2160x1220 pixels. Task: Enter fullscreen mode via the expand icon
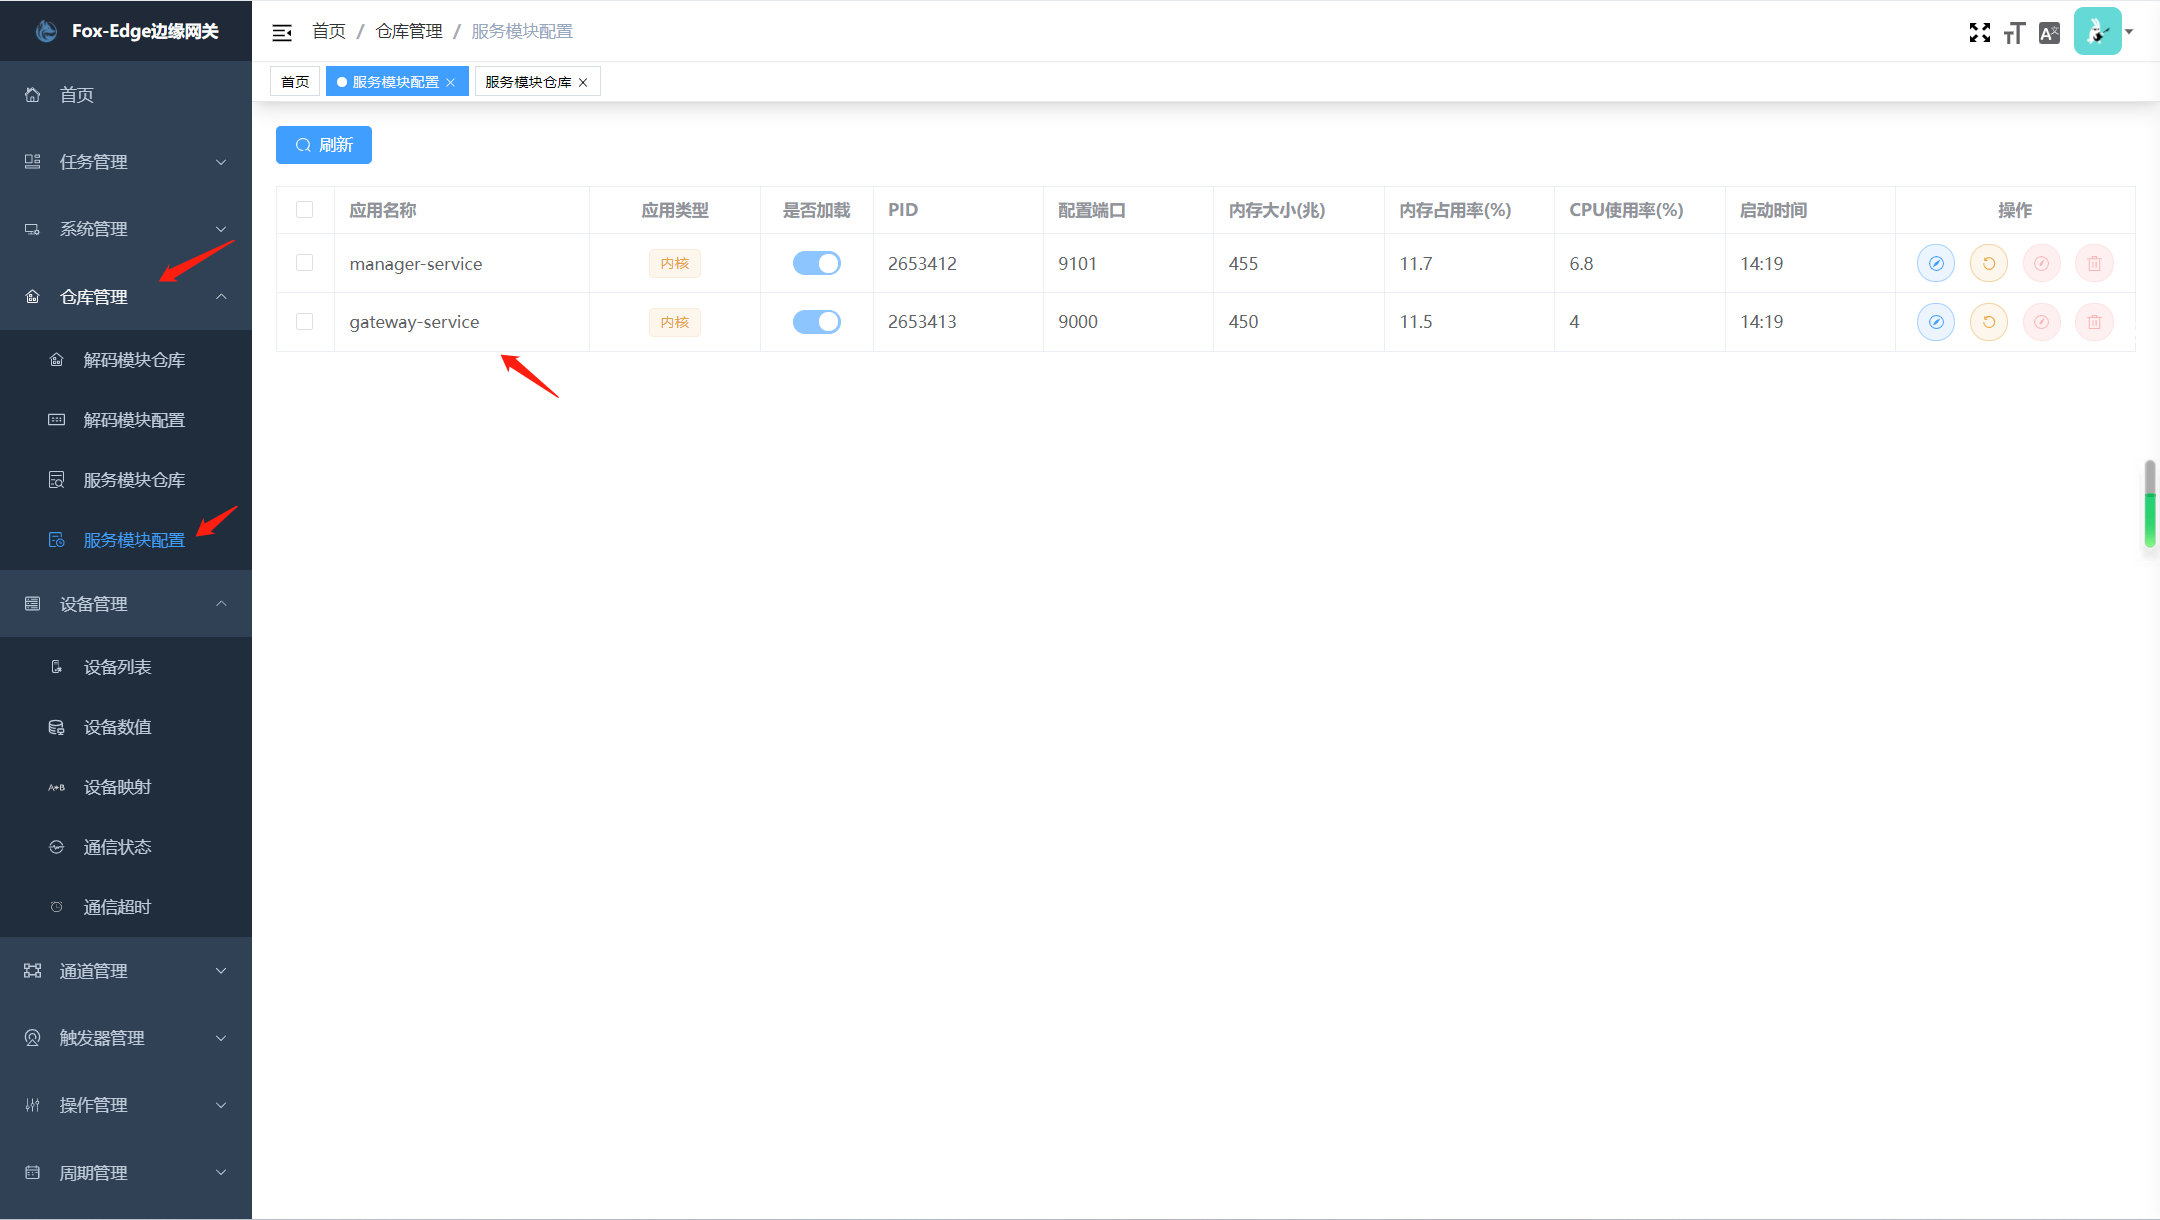1979,32
